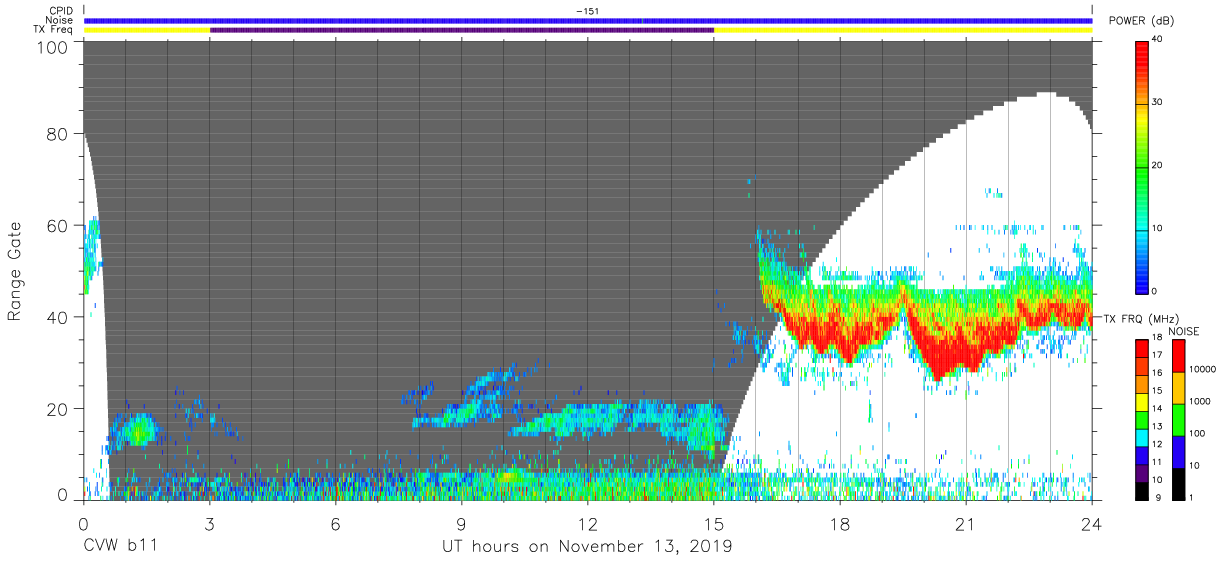Click the '10000' label on NOISE scale
The image size is (1228, 567).
point(1203,370)
